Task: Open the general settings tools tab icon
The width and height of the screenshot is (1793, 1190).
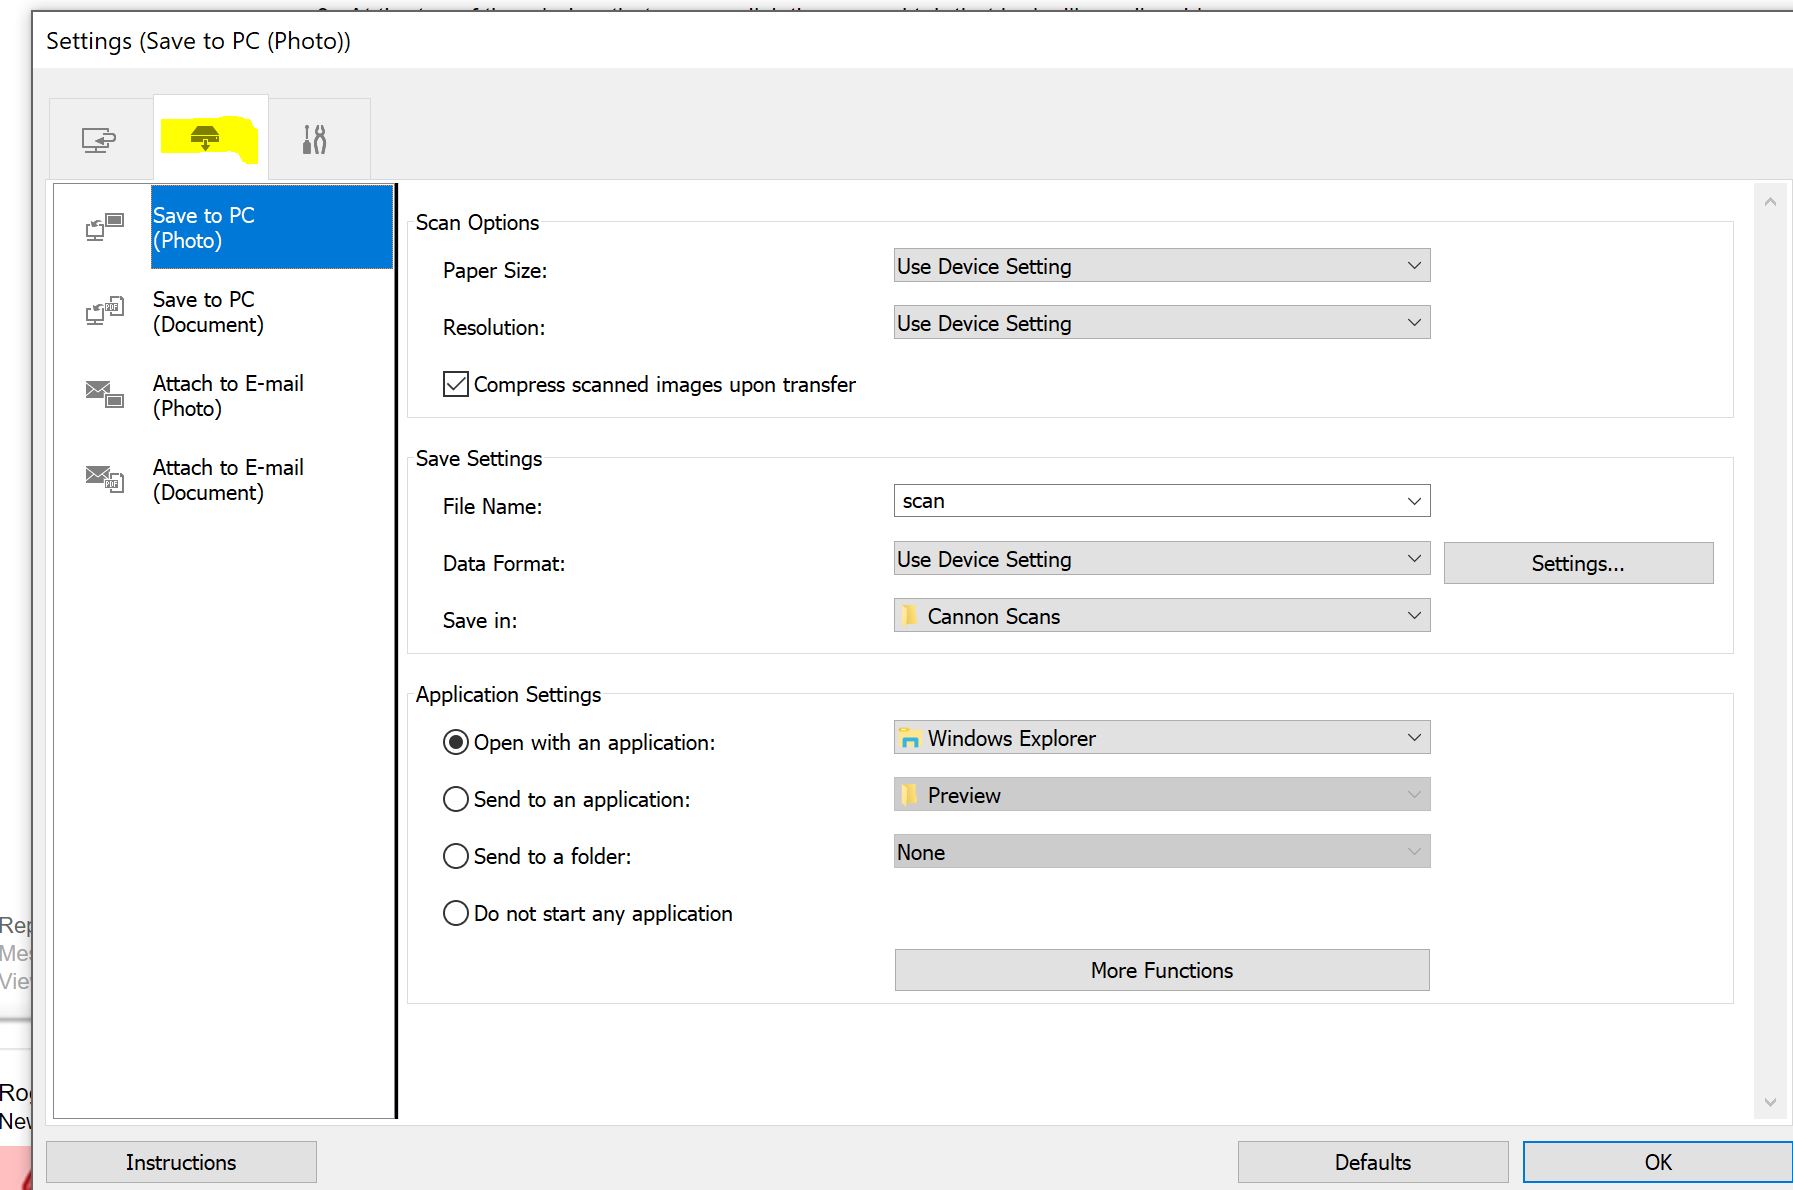Action: pos(314,140)
